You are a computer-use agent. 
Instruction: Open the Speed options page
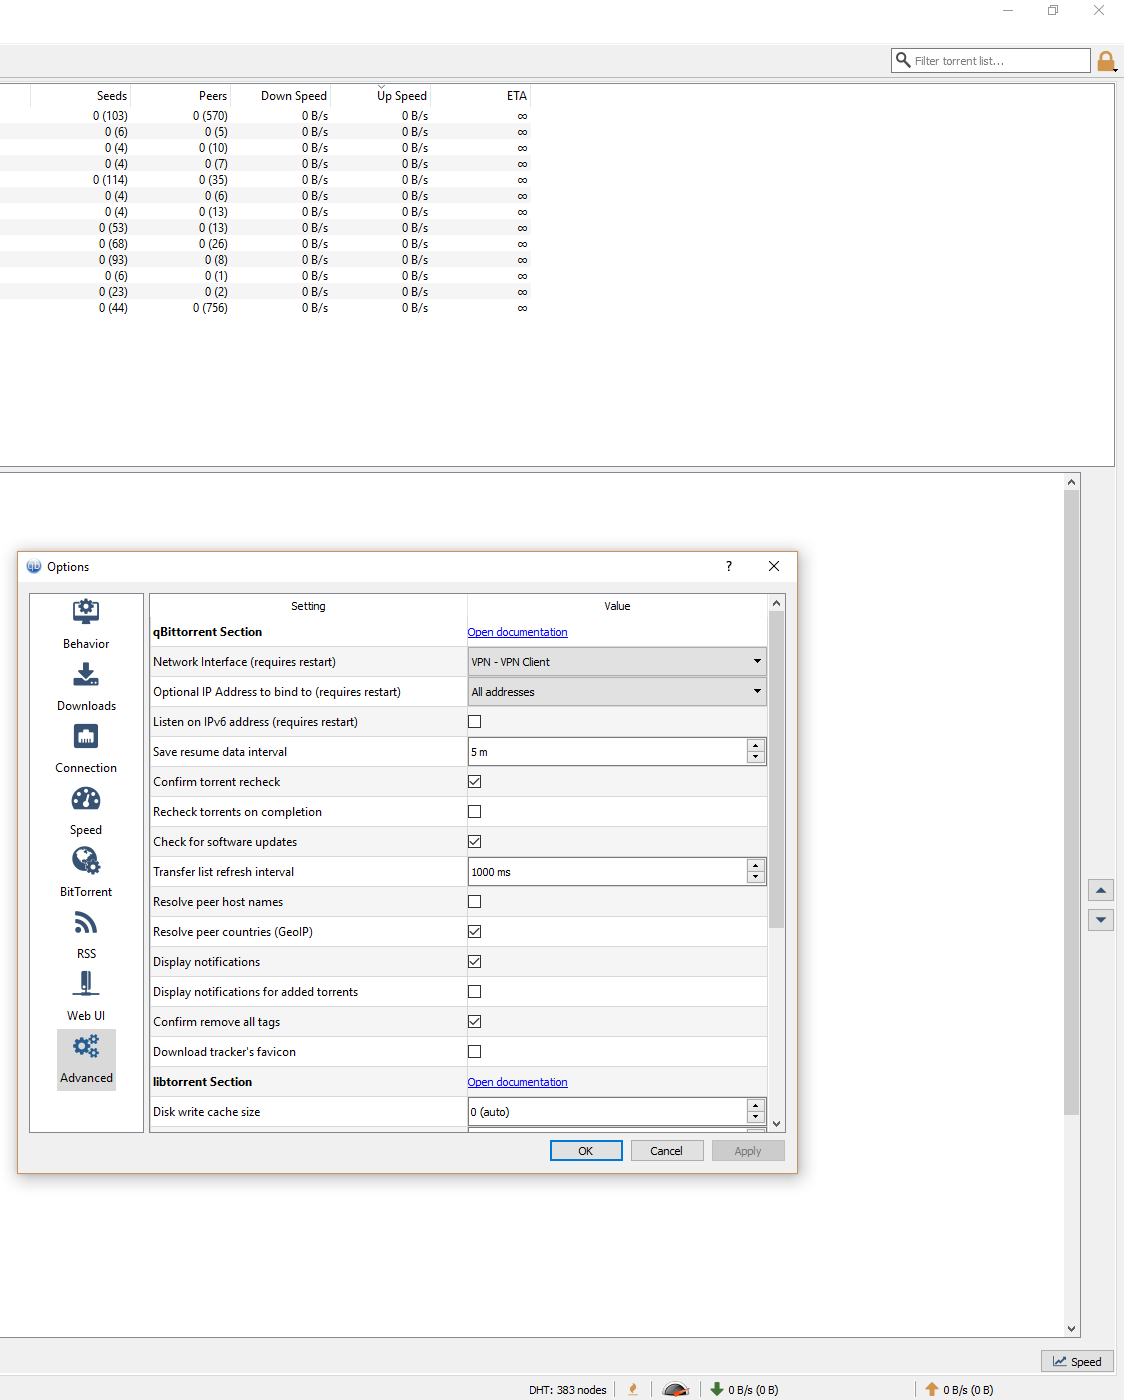86,811
